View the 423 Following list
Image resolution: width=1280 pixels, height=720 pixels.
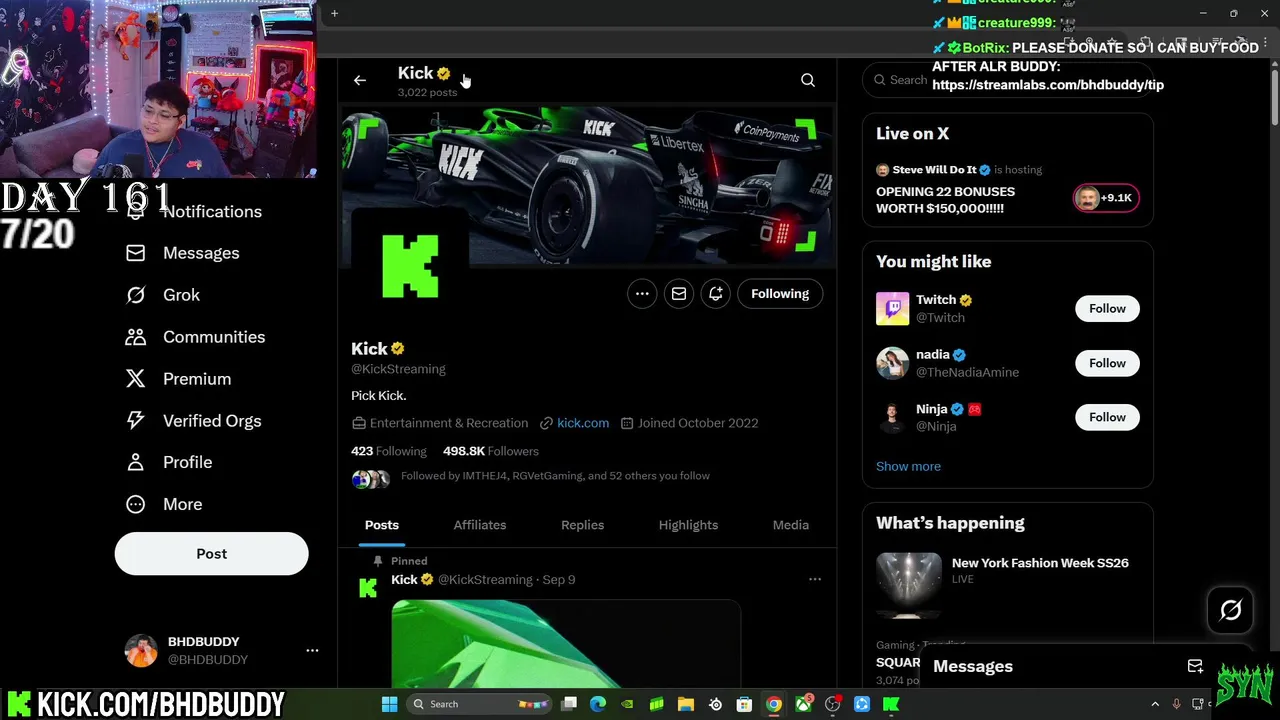pyautogui.click(x=389, y=451)
